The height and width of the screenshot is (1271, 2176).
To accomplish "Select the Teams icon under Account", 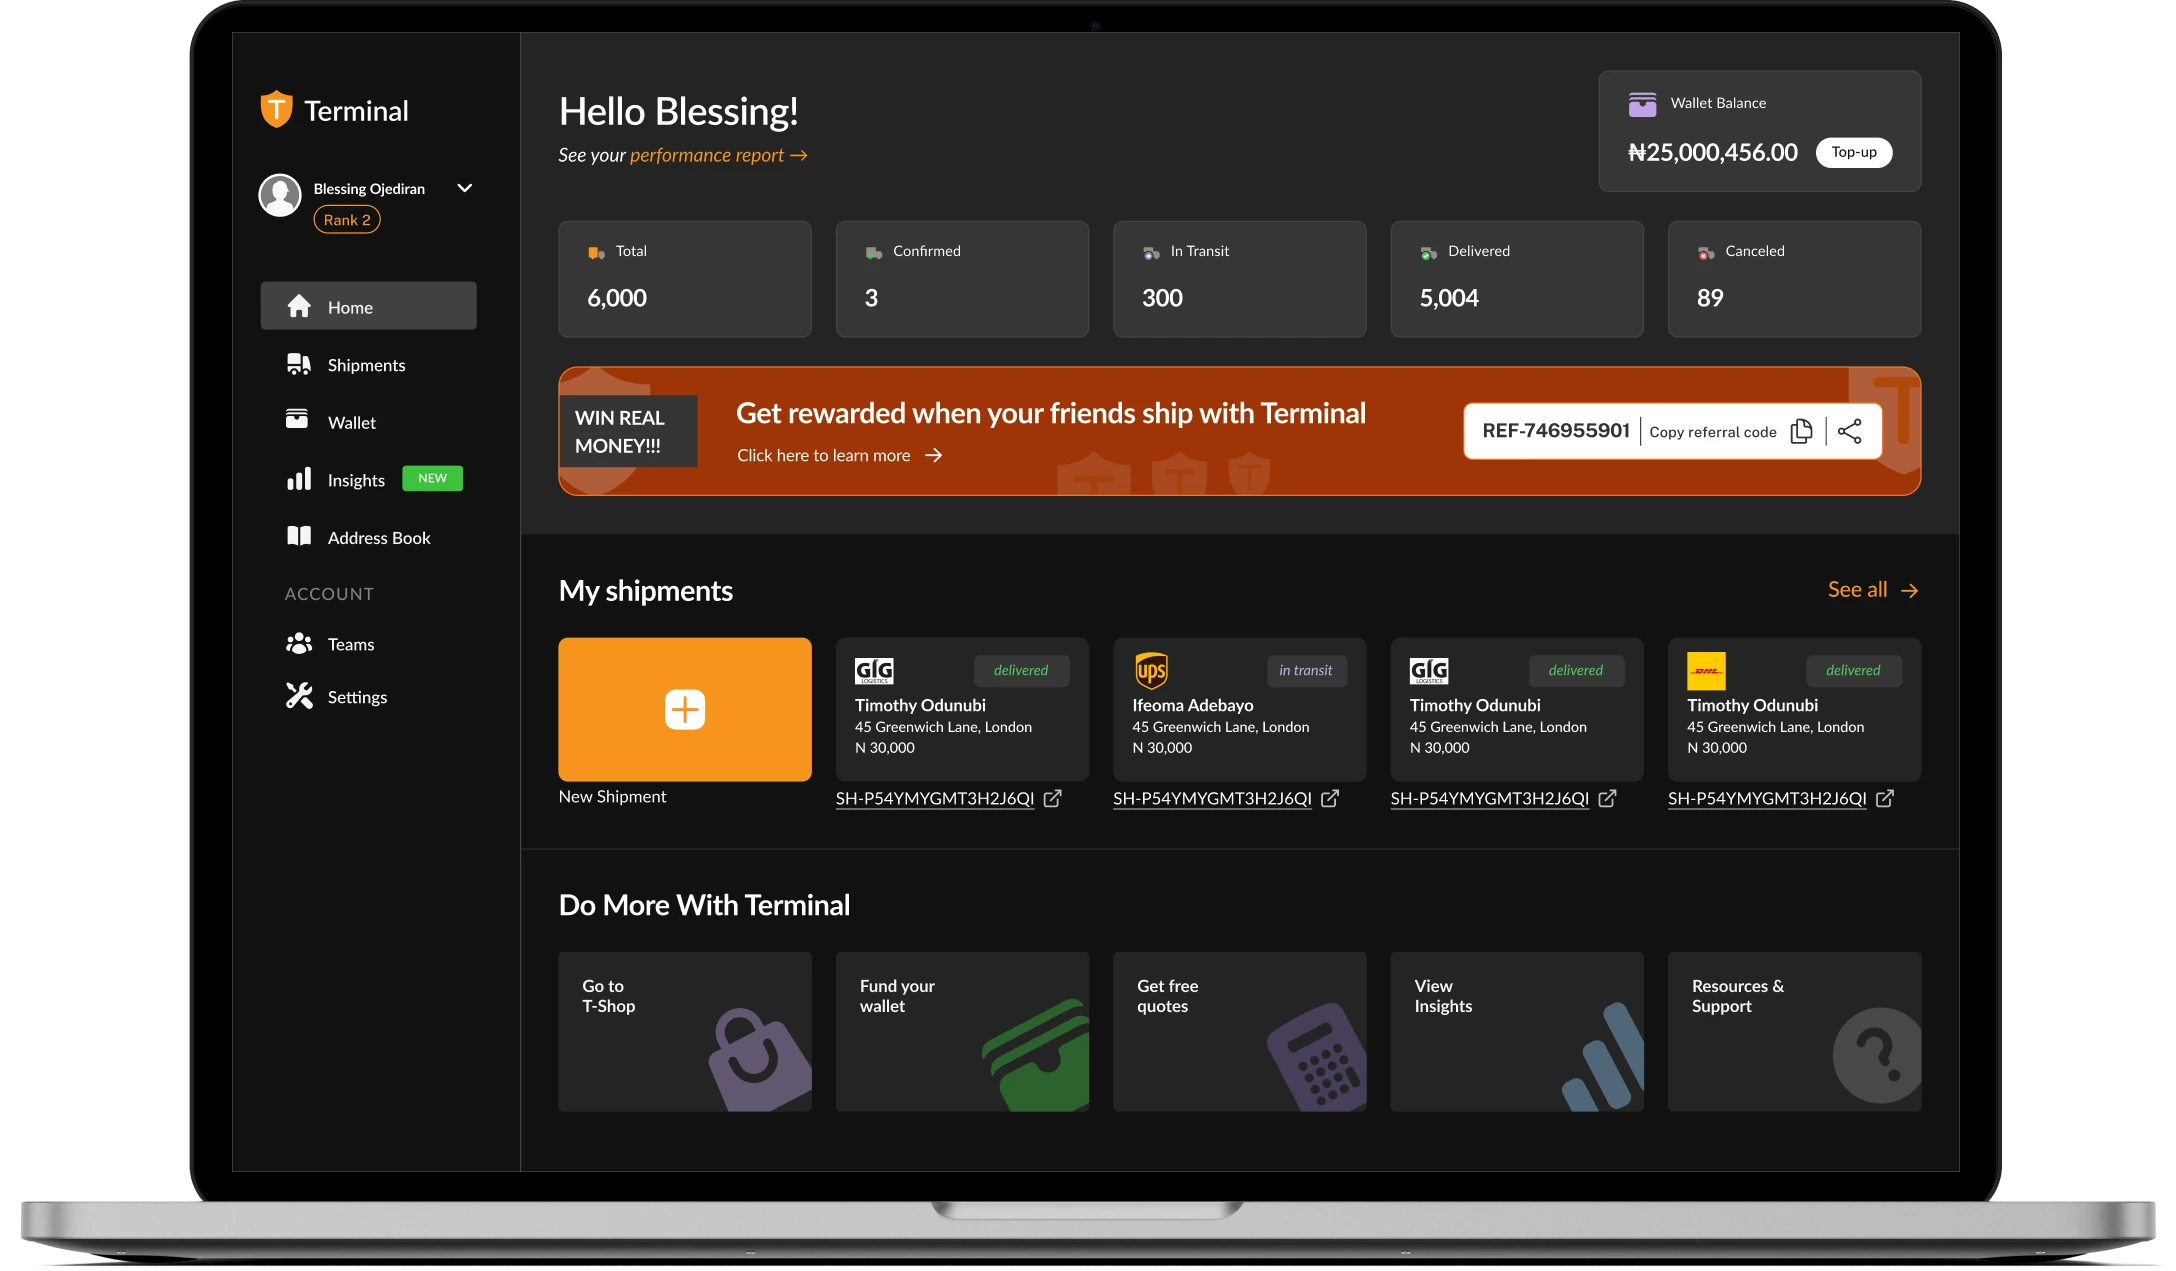I will (x=297, y=643).
